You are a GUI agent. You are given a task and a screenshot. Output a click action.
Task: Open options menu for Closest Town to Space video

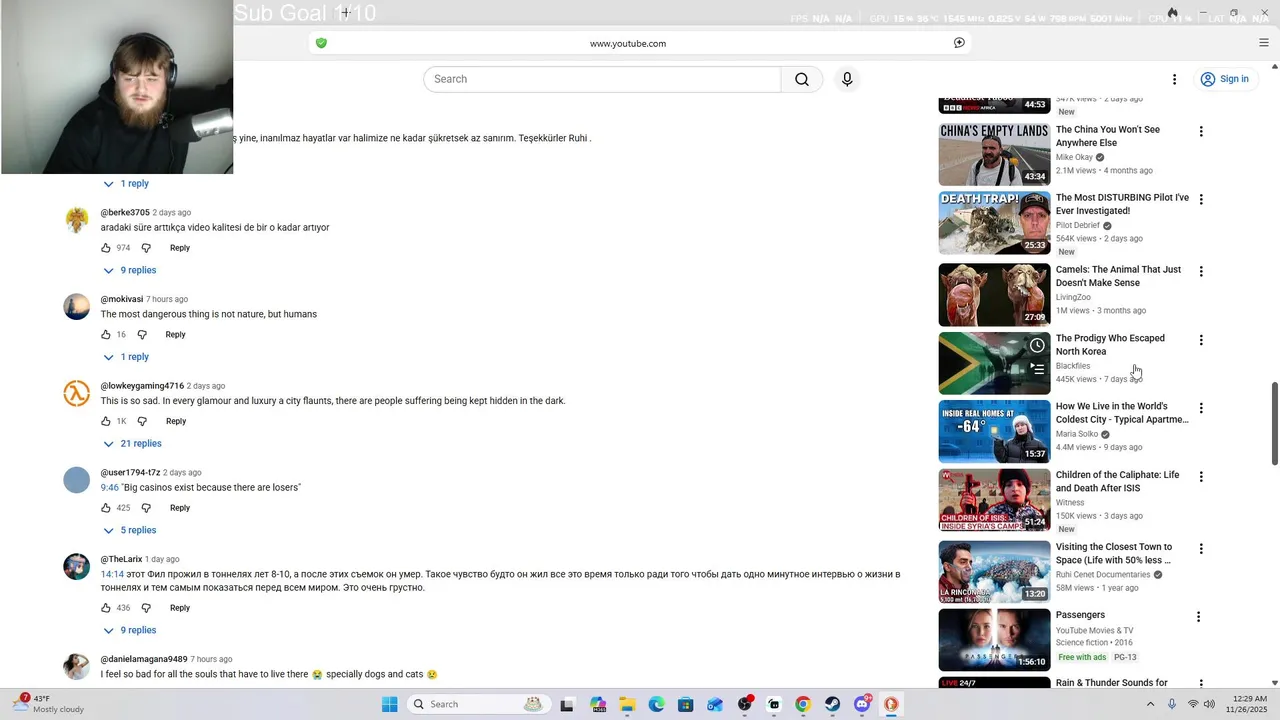pyautogui.click(x=1201, y=549)
